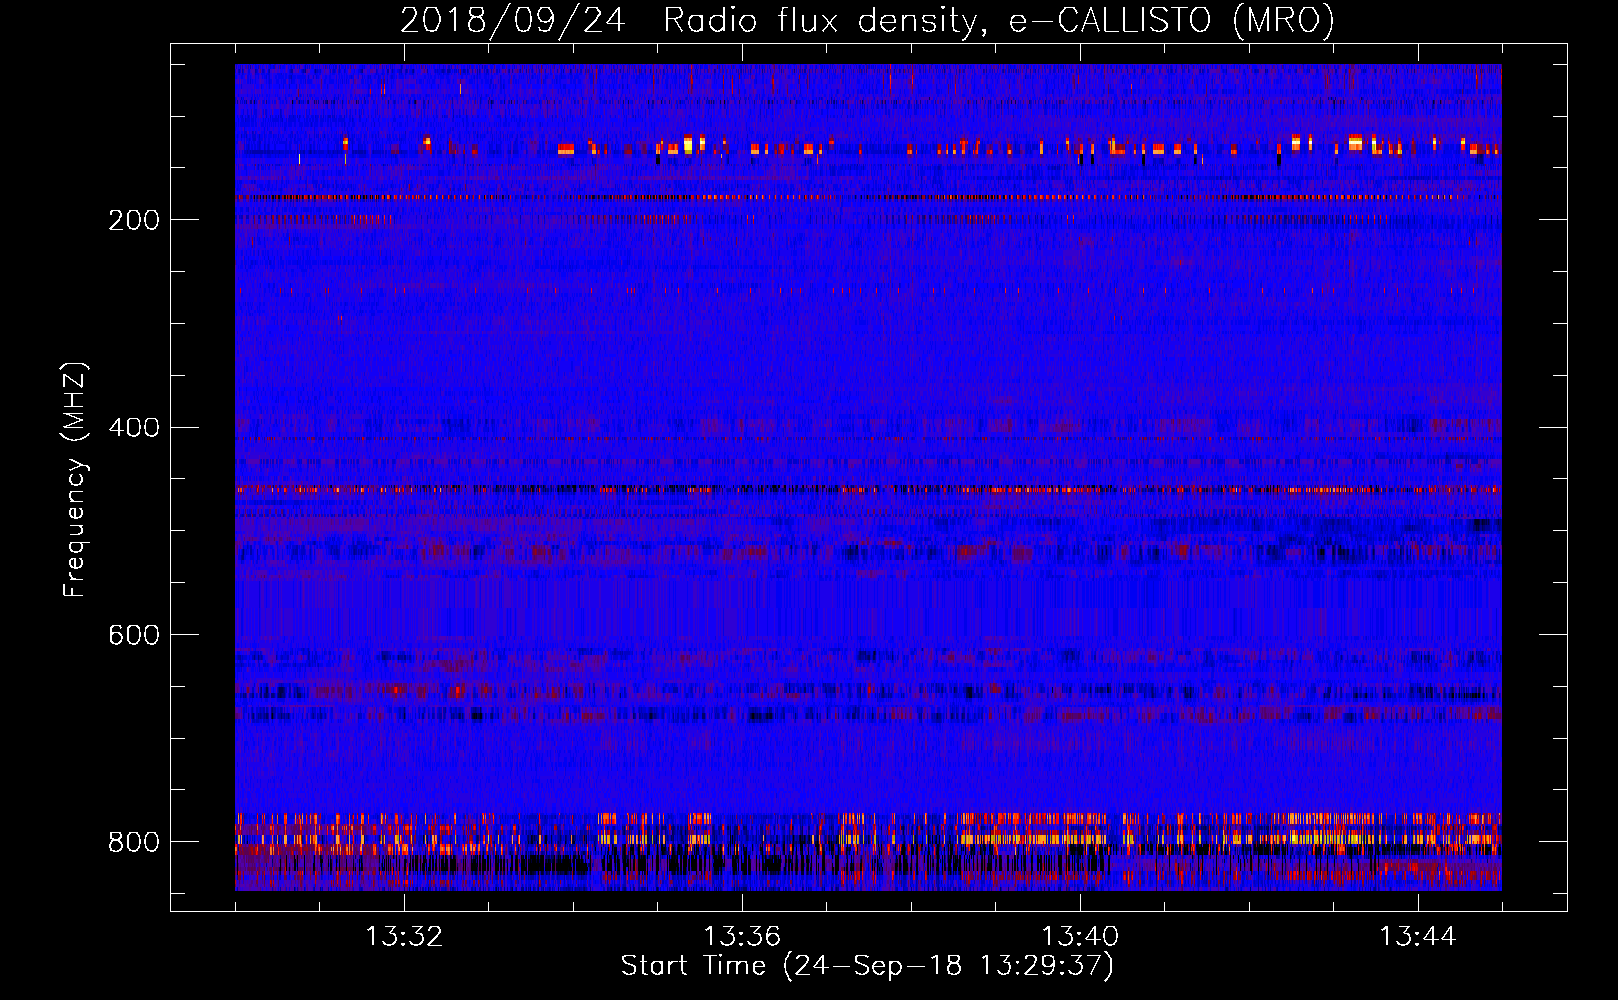This screenshot has width=1618, height=1000.
Task: Click the '400' frequency tick label
Action: point(134,428)
